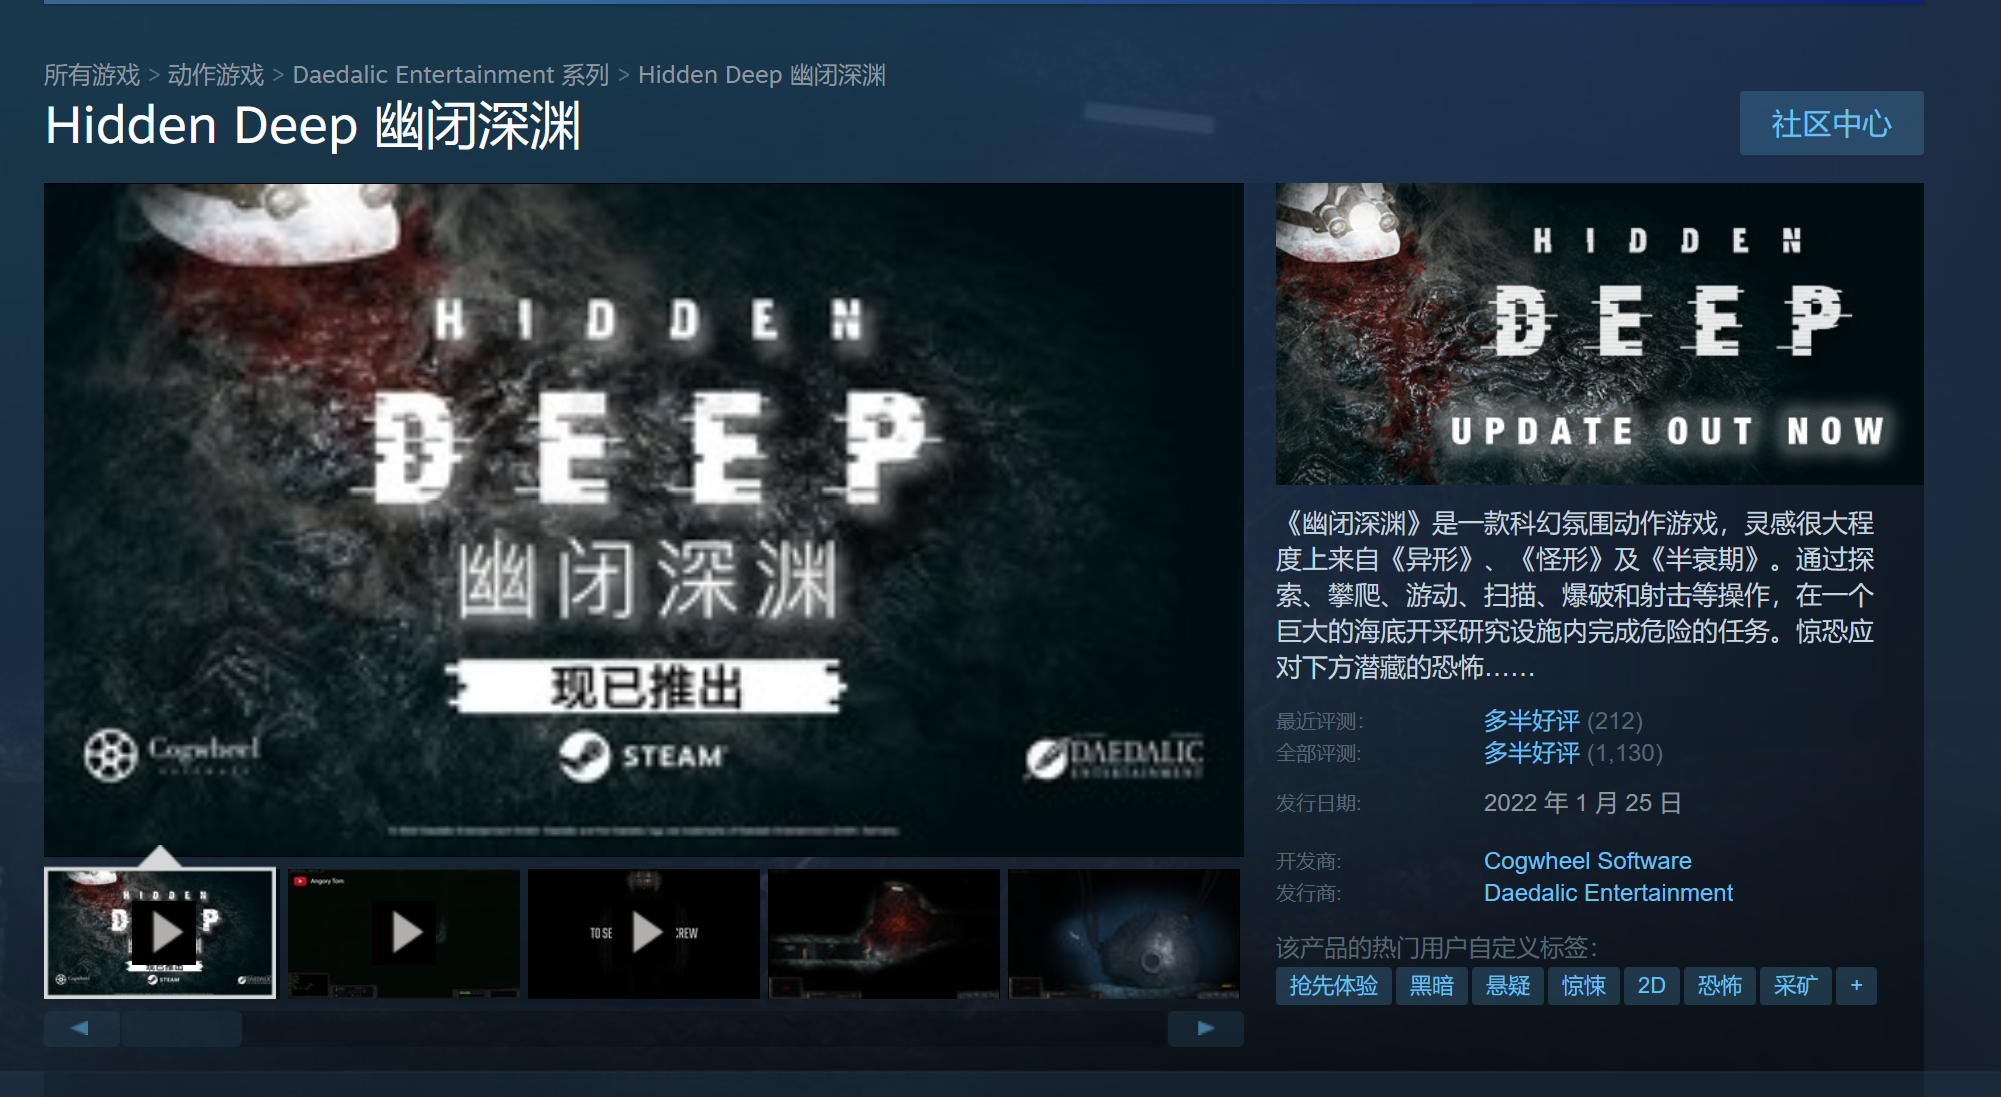Open developer Cogwheel Software link
Image resolution: width=2001 pixels, height=1097 pixels.
1588,861
